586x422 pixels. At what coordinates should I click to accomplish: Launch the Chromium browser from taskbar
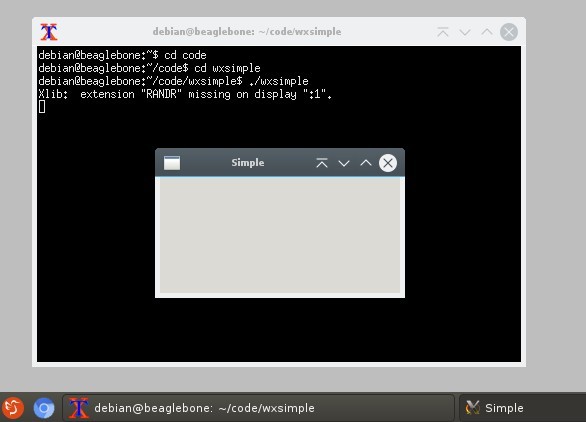(44, 408)
